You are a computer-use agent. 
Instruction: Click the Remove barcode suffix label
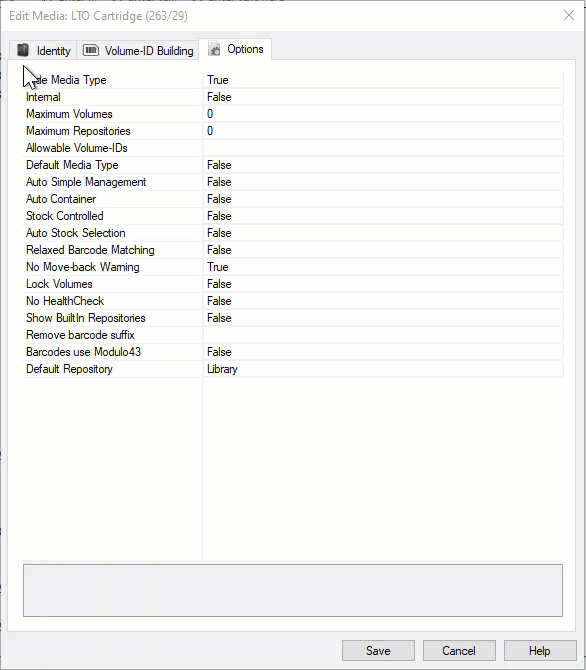point(80,335)
